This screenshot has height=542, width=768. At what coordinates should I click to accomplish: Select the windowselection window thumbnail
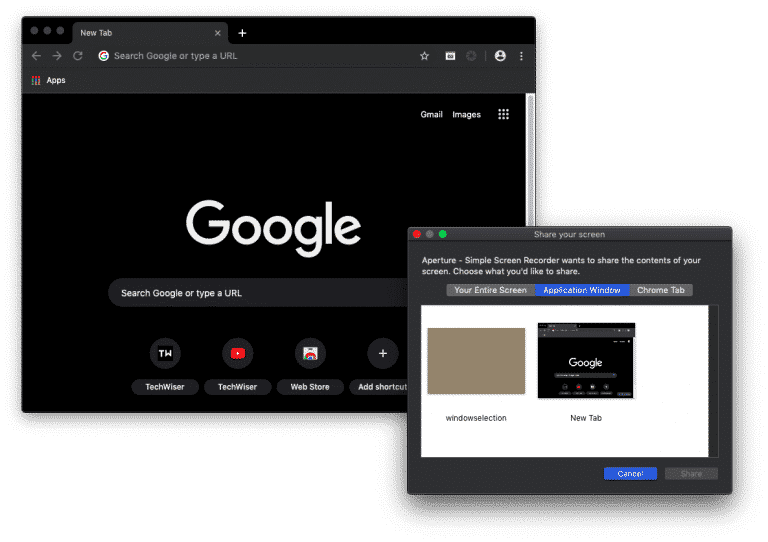476,361
